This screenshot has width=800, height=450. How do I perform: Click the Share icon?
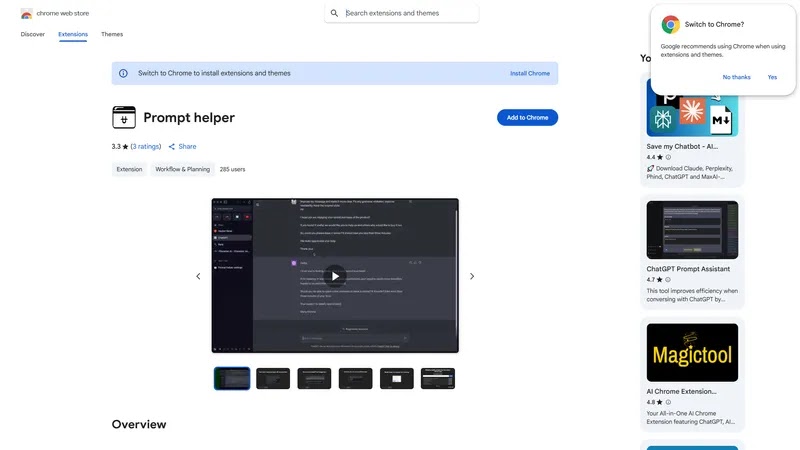coord(172,146)
